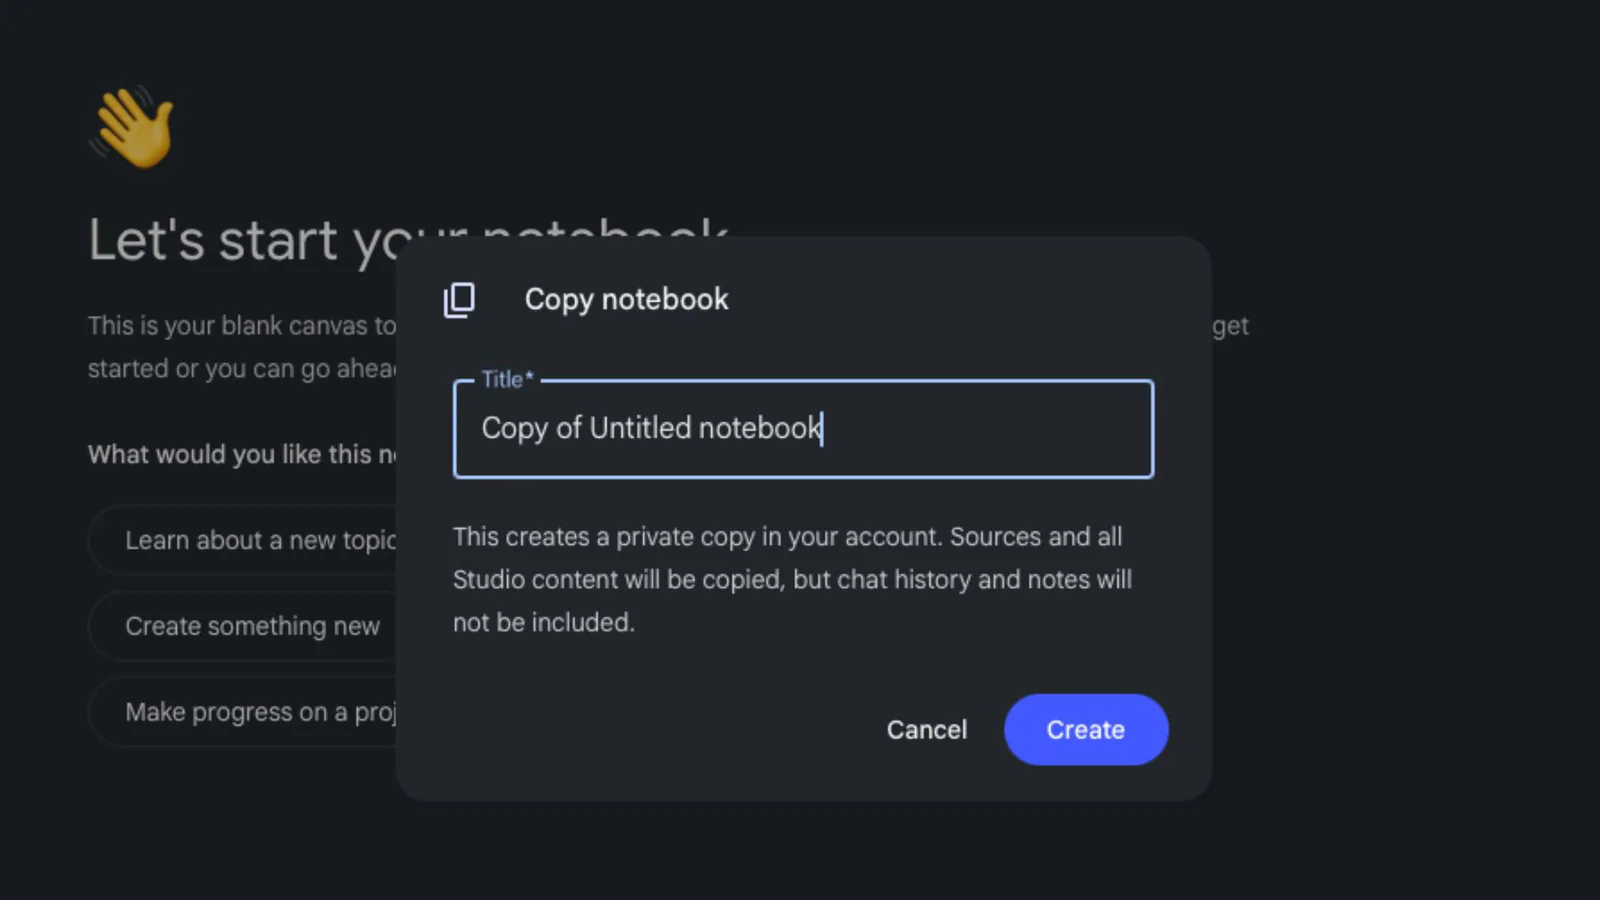
Task: Click the 'What would you like this' prompt
Action: tap(242, 455)
